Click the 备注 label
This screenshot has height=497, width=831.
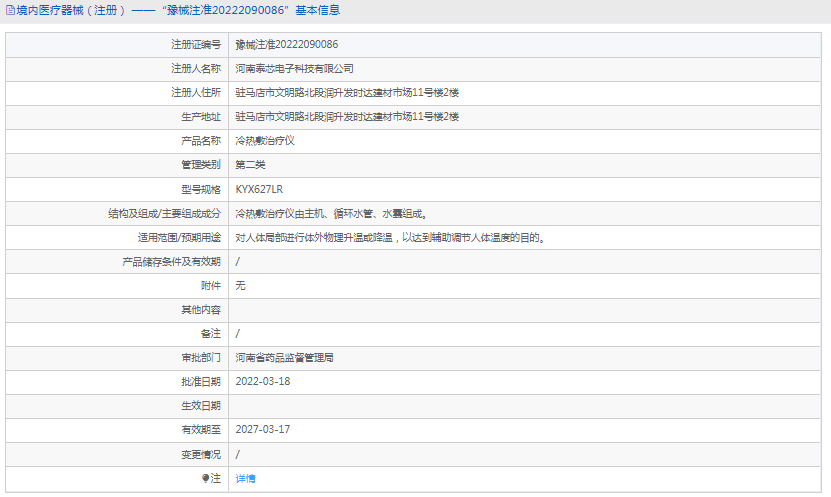(211, 334)
